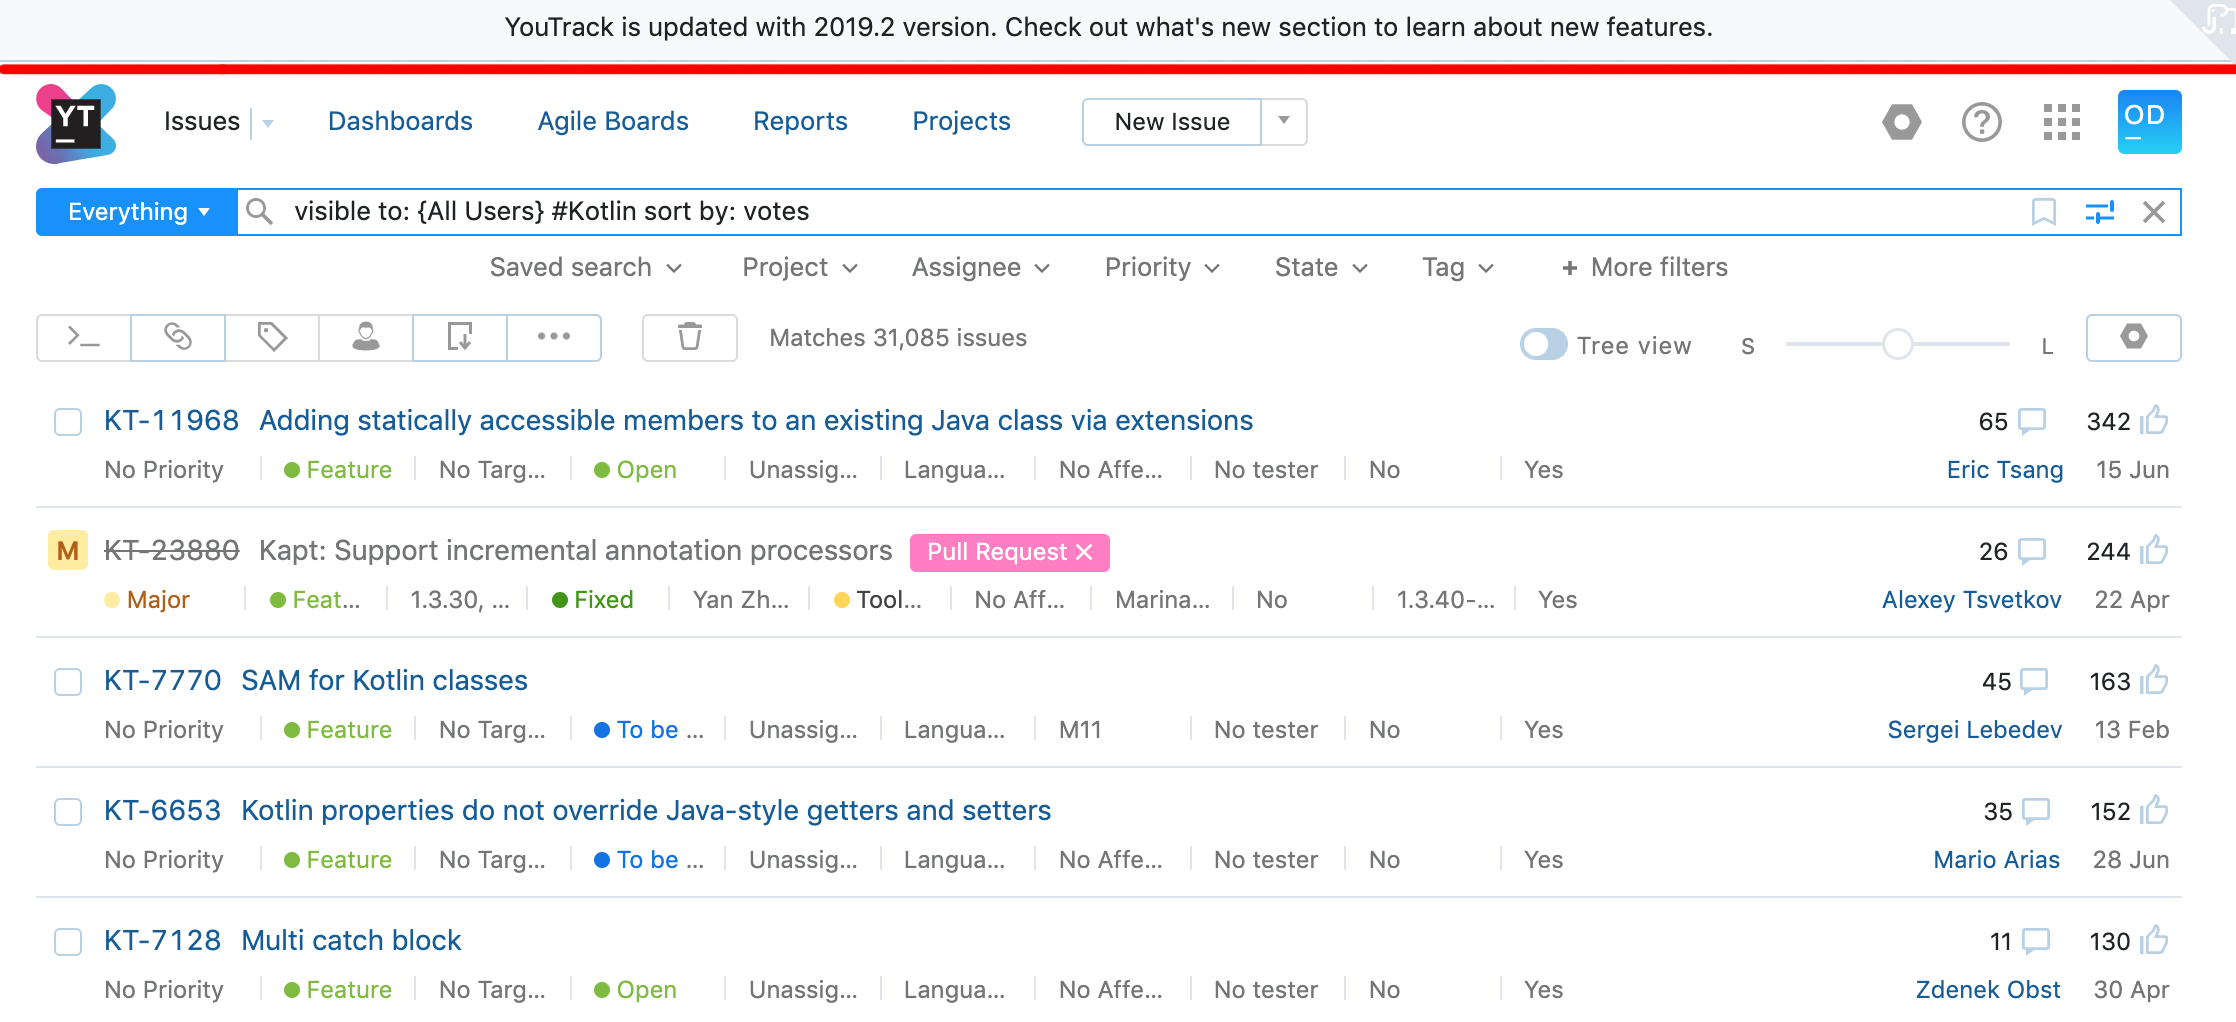
Task: Click the Fixed state on KT-23880
Action: pyautogui.click(x=592, y=600)
